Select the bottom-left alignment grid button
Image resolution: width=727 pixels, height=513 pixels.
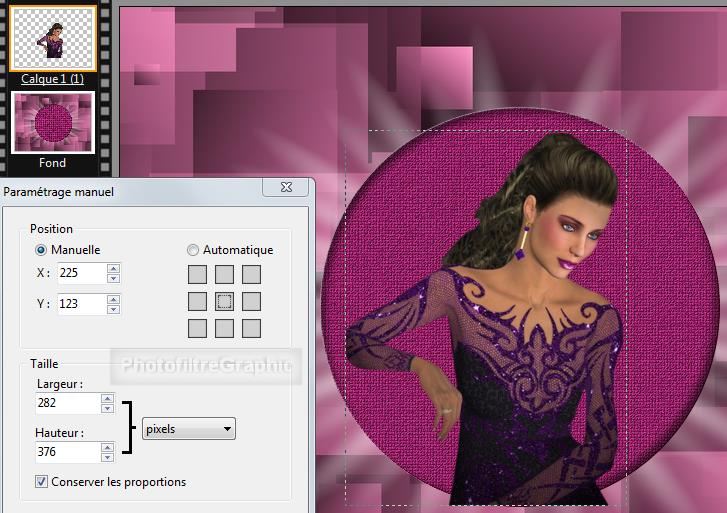tap(198, 328)
